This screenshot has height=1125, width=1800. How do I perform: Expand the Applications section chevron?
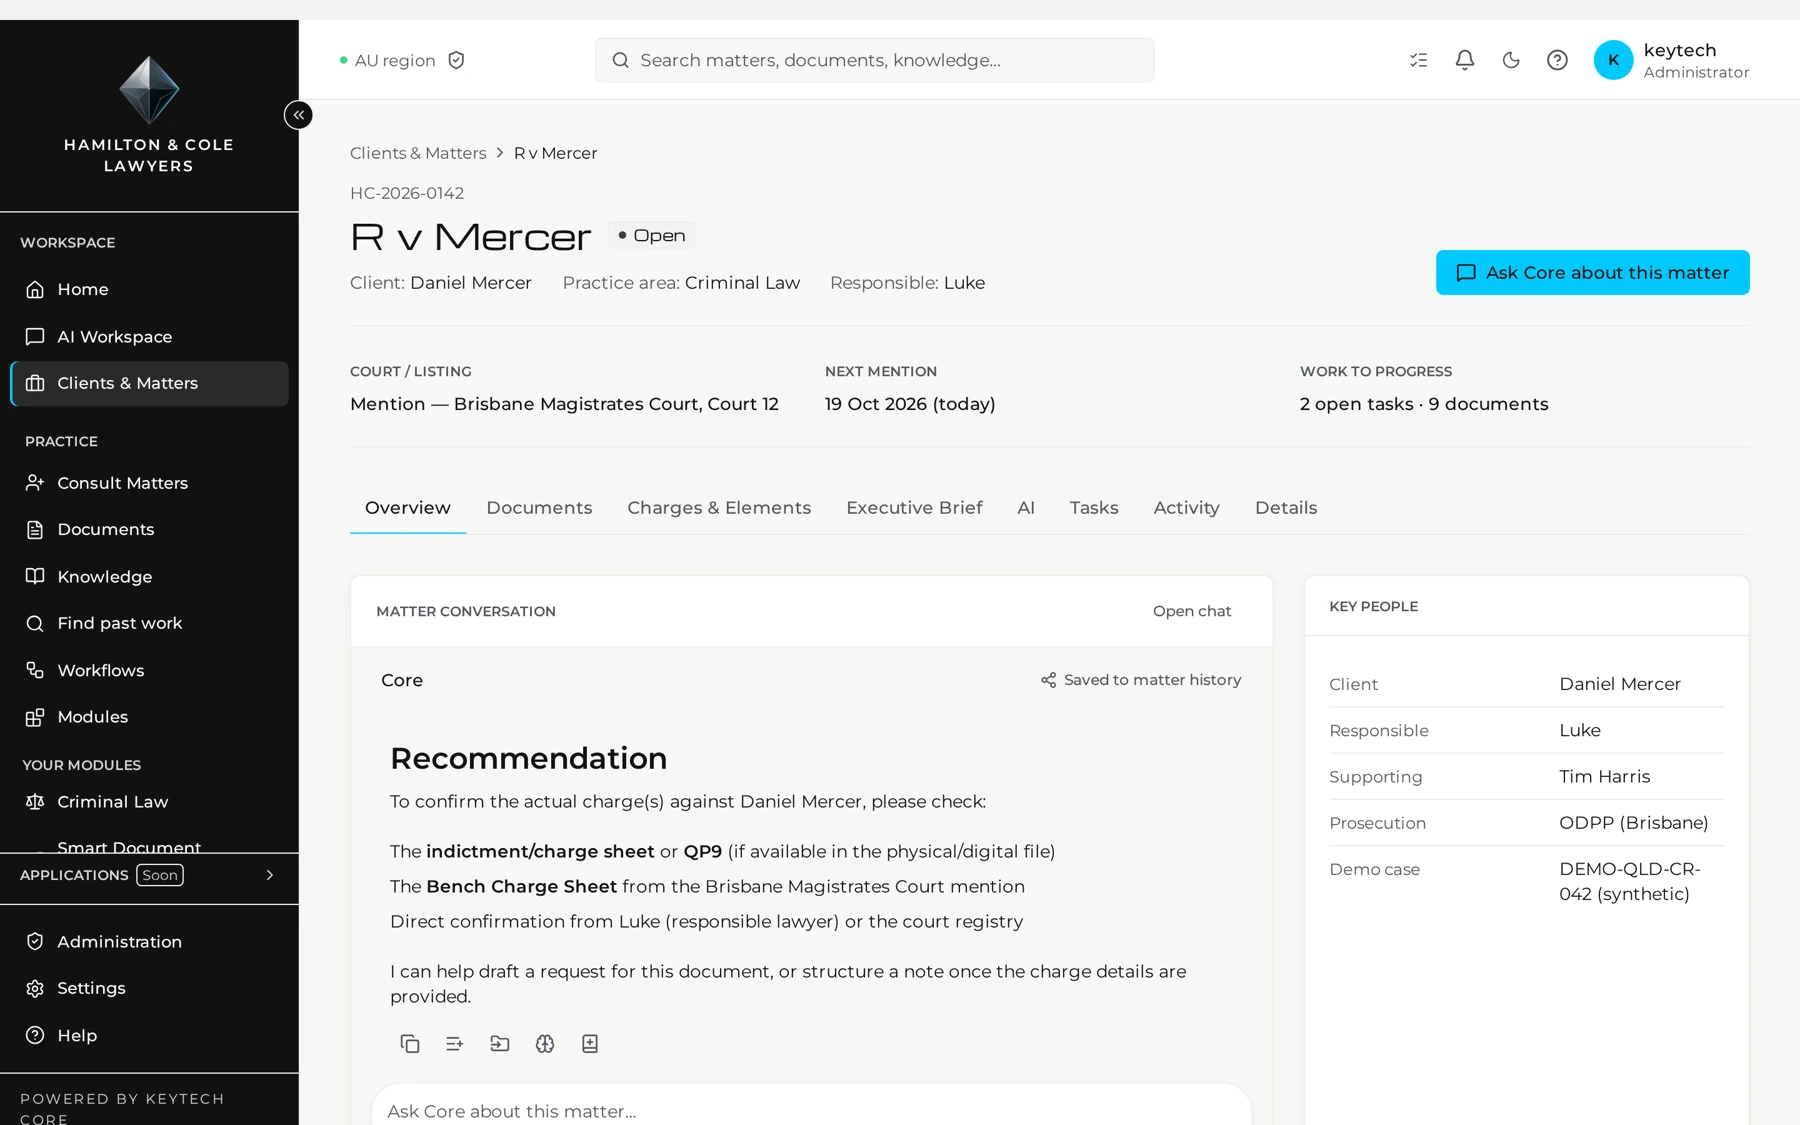[269, 875]
